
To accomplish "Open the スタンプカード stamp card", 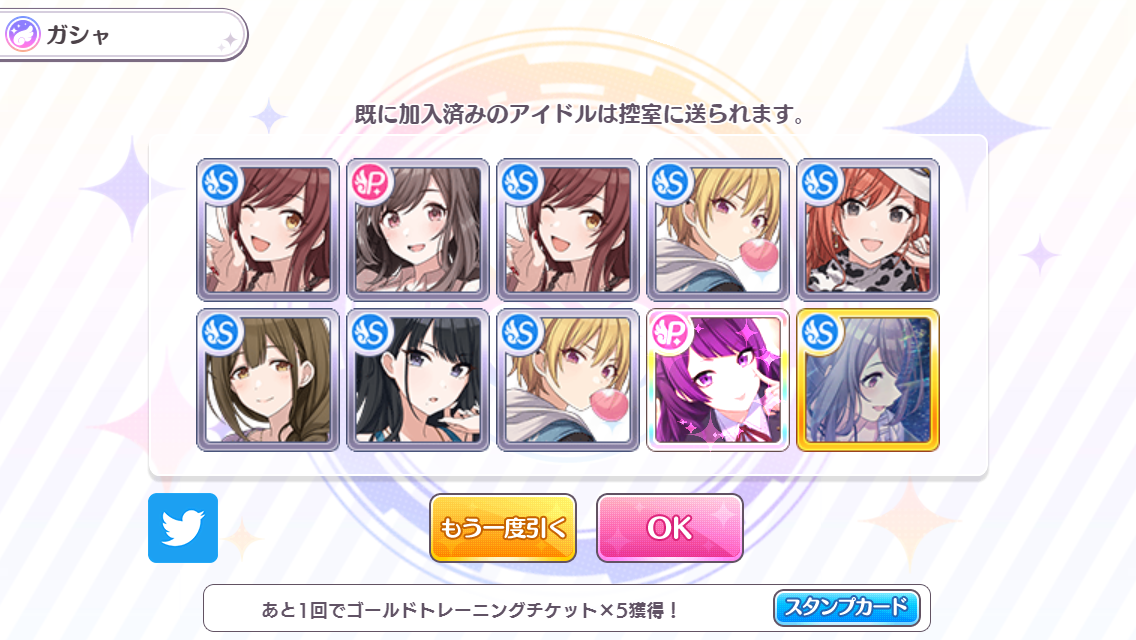I will coord(846,607).
